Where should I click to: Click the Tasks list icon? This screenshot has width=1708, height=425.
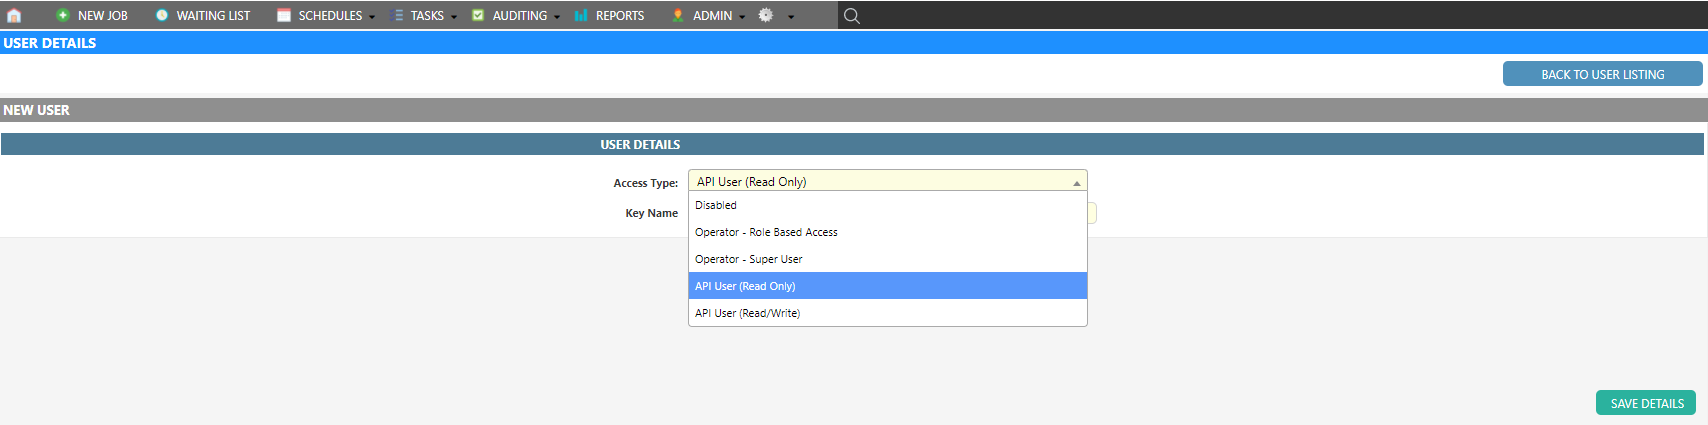click(x=397, y=15)
